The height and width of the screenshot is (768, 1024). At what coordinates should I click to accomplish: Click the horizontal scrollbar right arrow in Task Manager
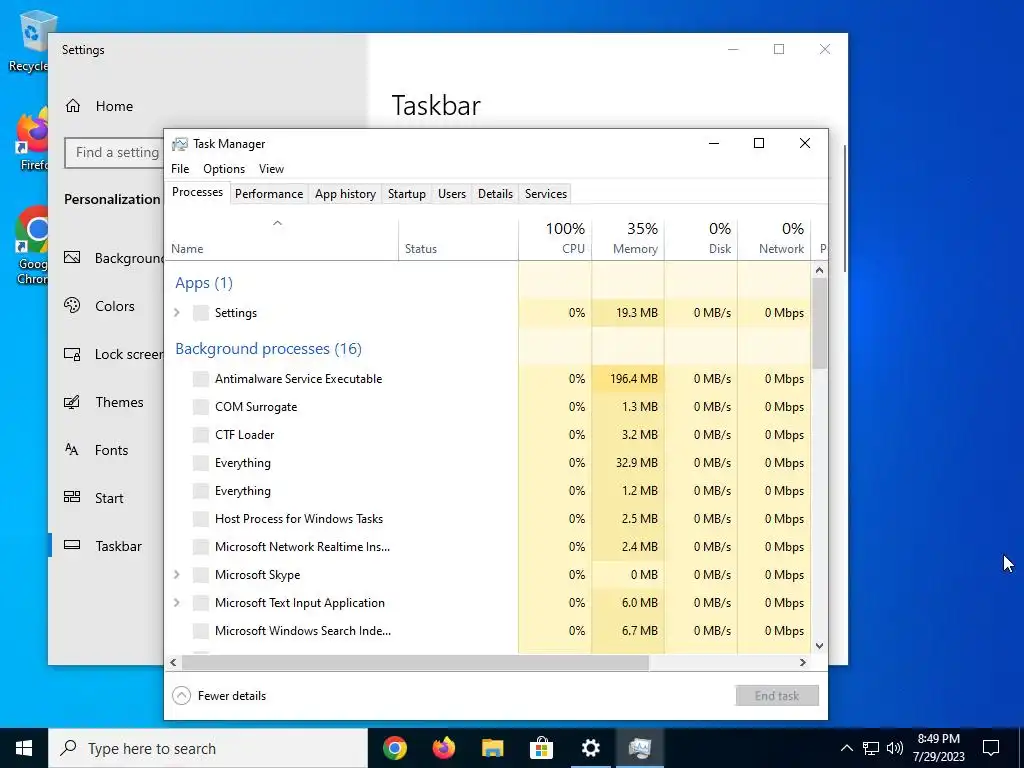coord(803,662)
